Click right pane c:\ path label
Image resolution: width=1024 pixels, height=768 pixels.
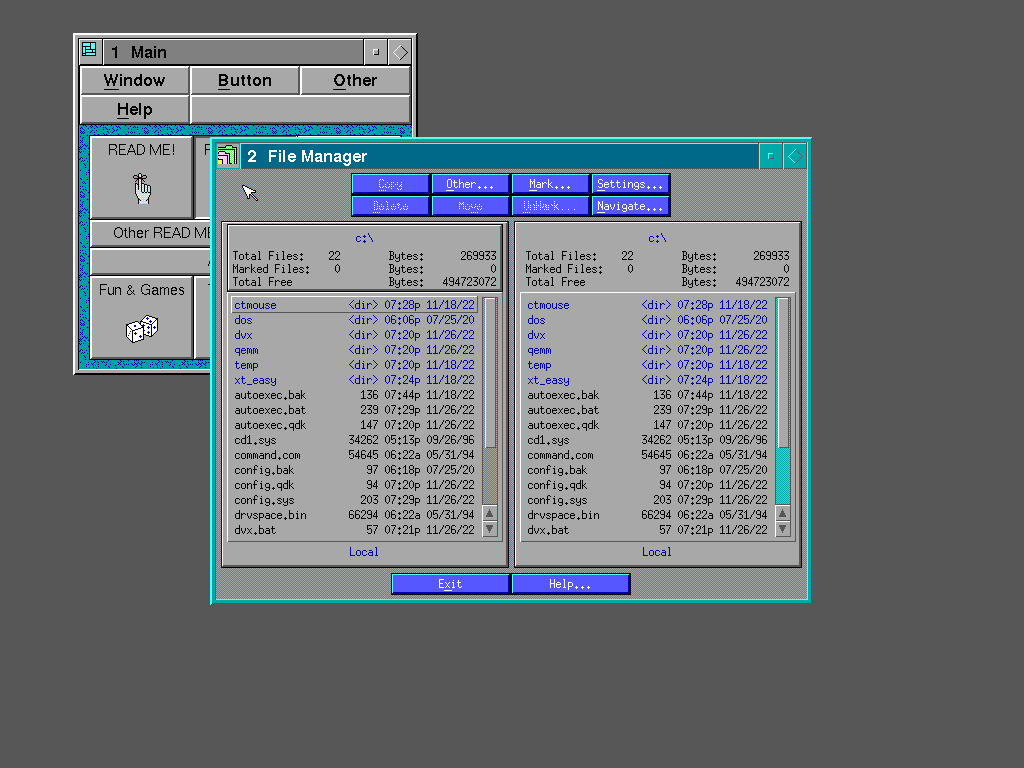pos(658,238)
